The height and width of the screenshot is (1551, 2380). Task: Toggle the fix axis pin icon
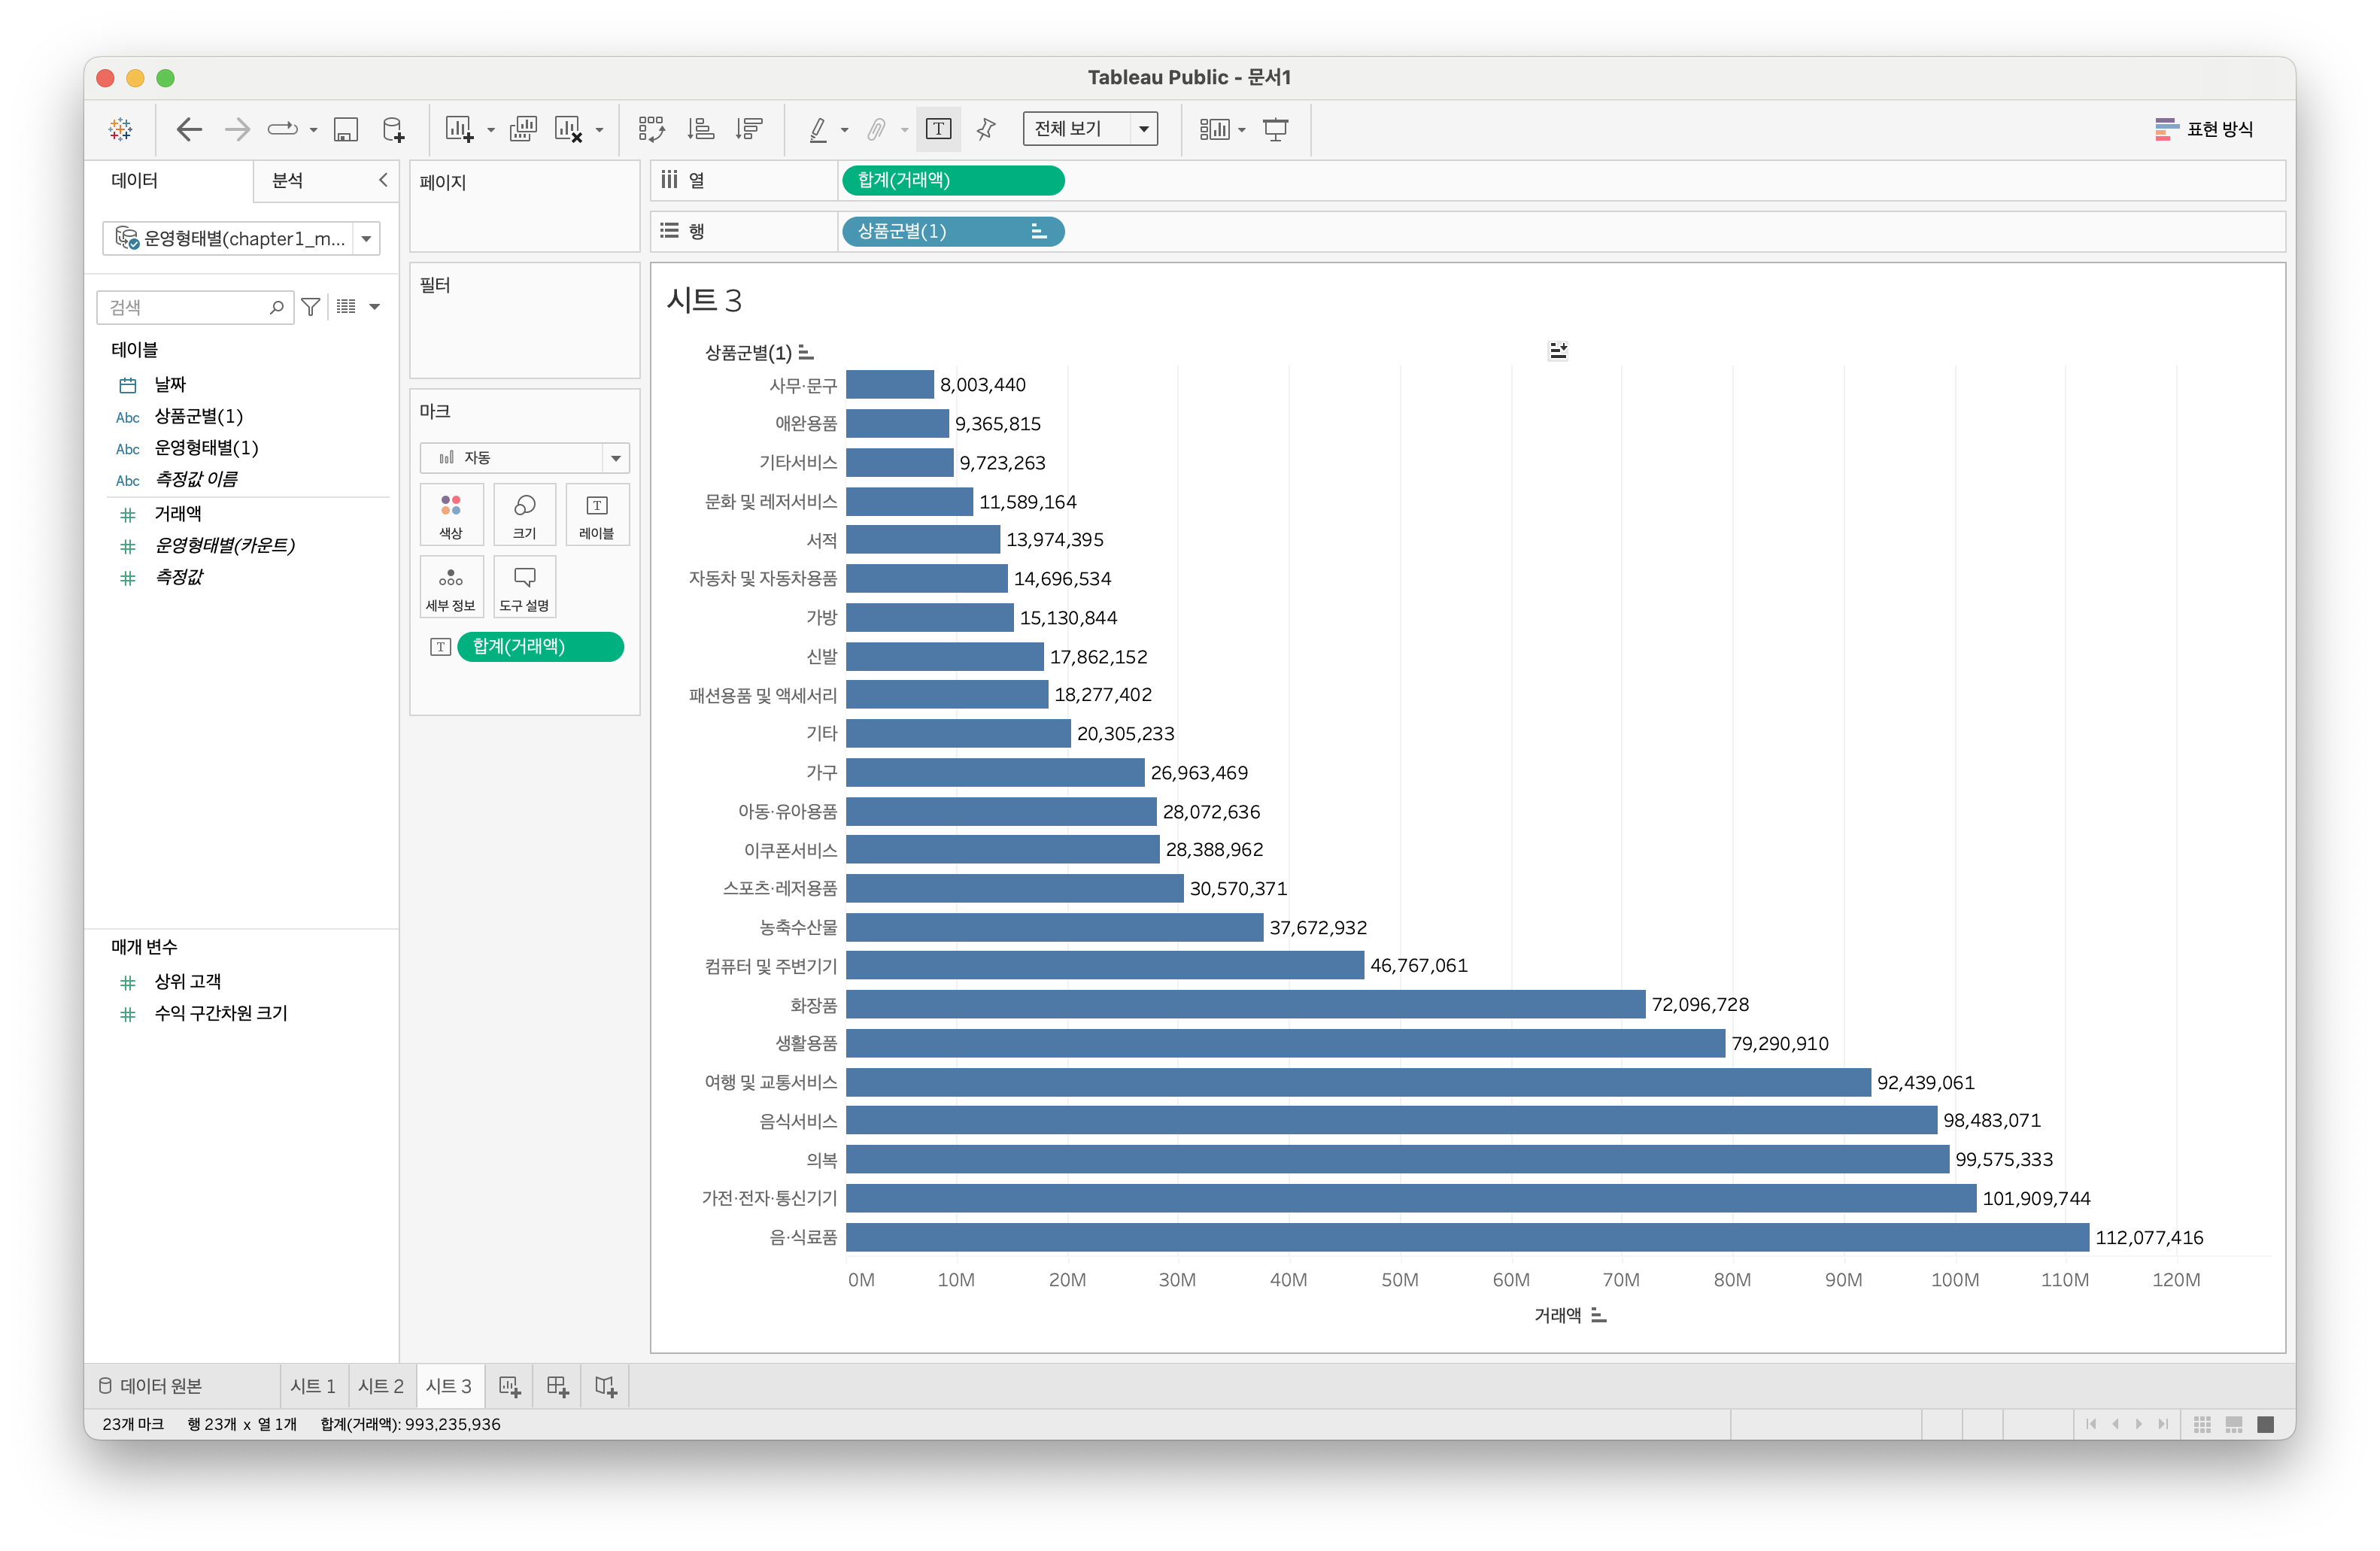[x=986, y=129]
